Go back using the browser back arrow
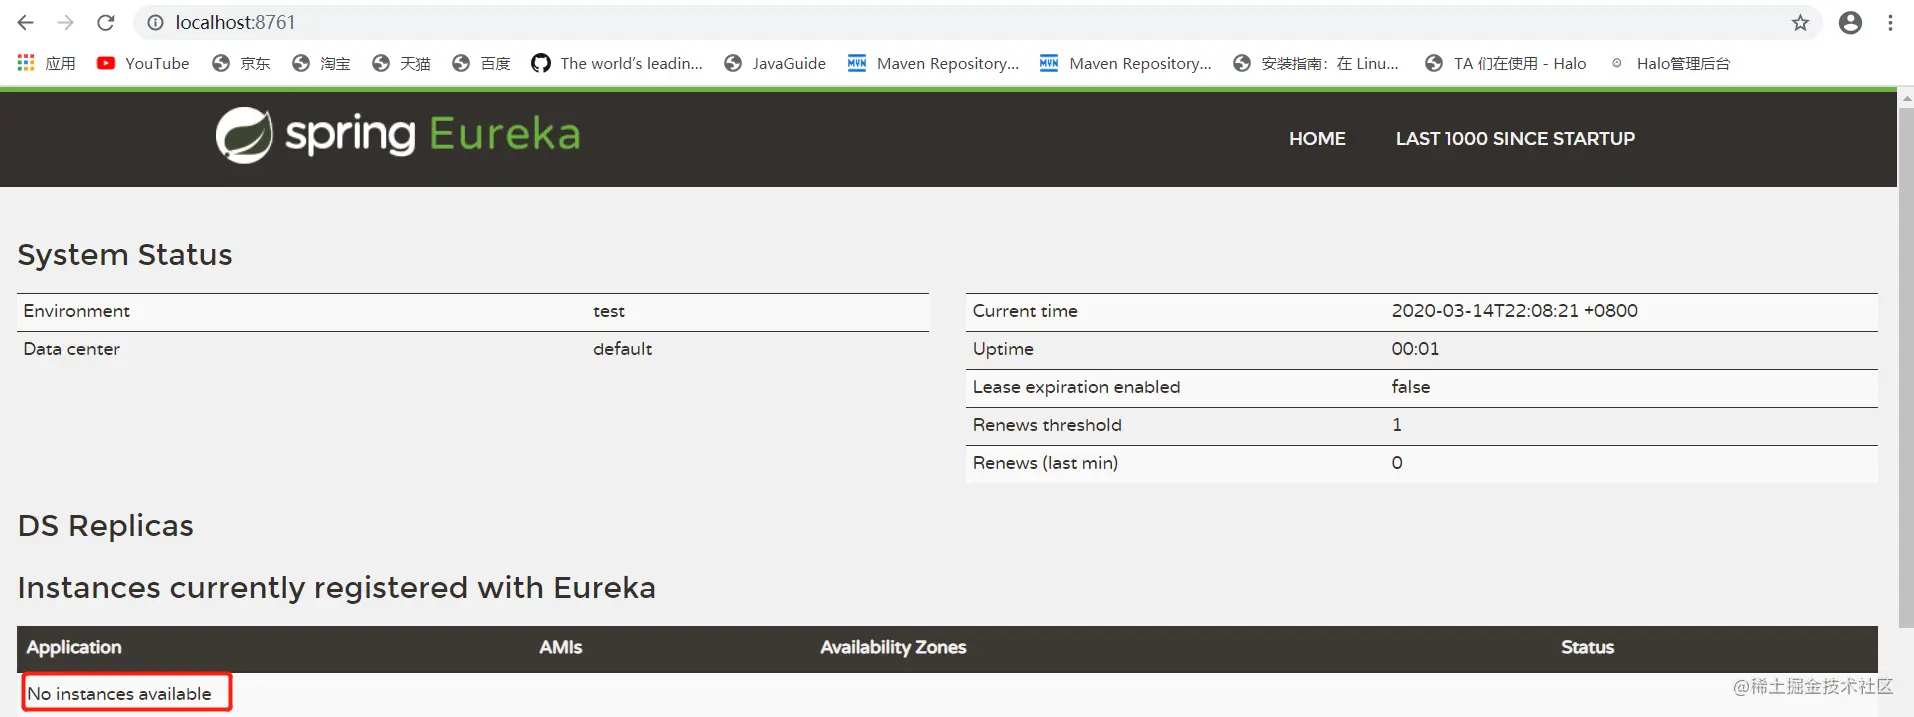 point(26,22)
